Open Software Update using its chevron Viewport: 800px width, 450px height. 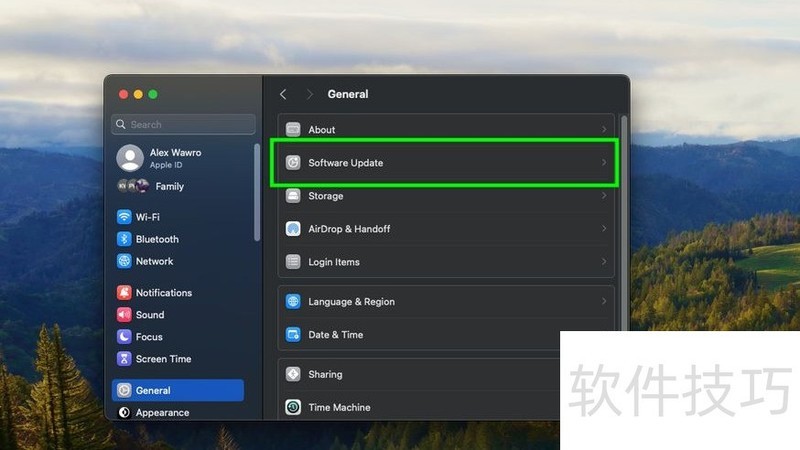604,163
